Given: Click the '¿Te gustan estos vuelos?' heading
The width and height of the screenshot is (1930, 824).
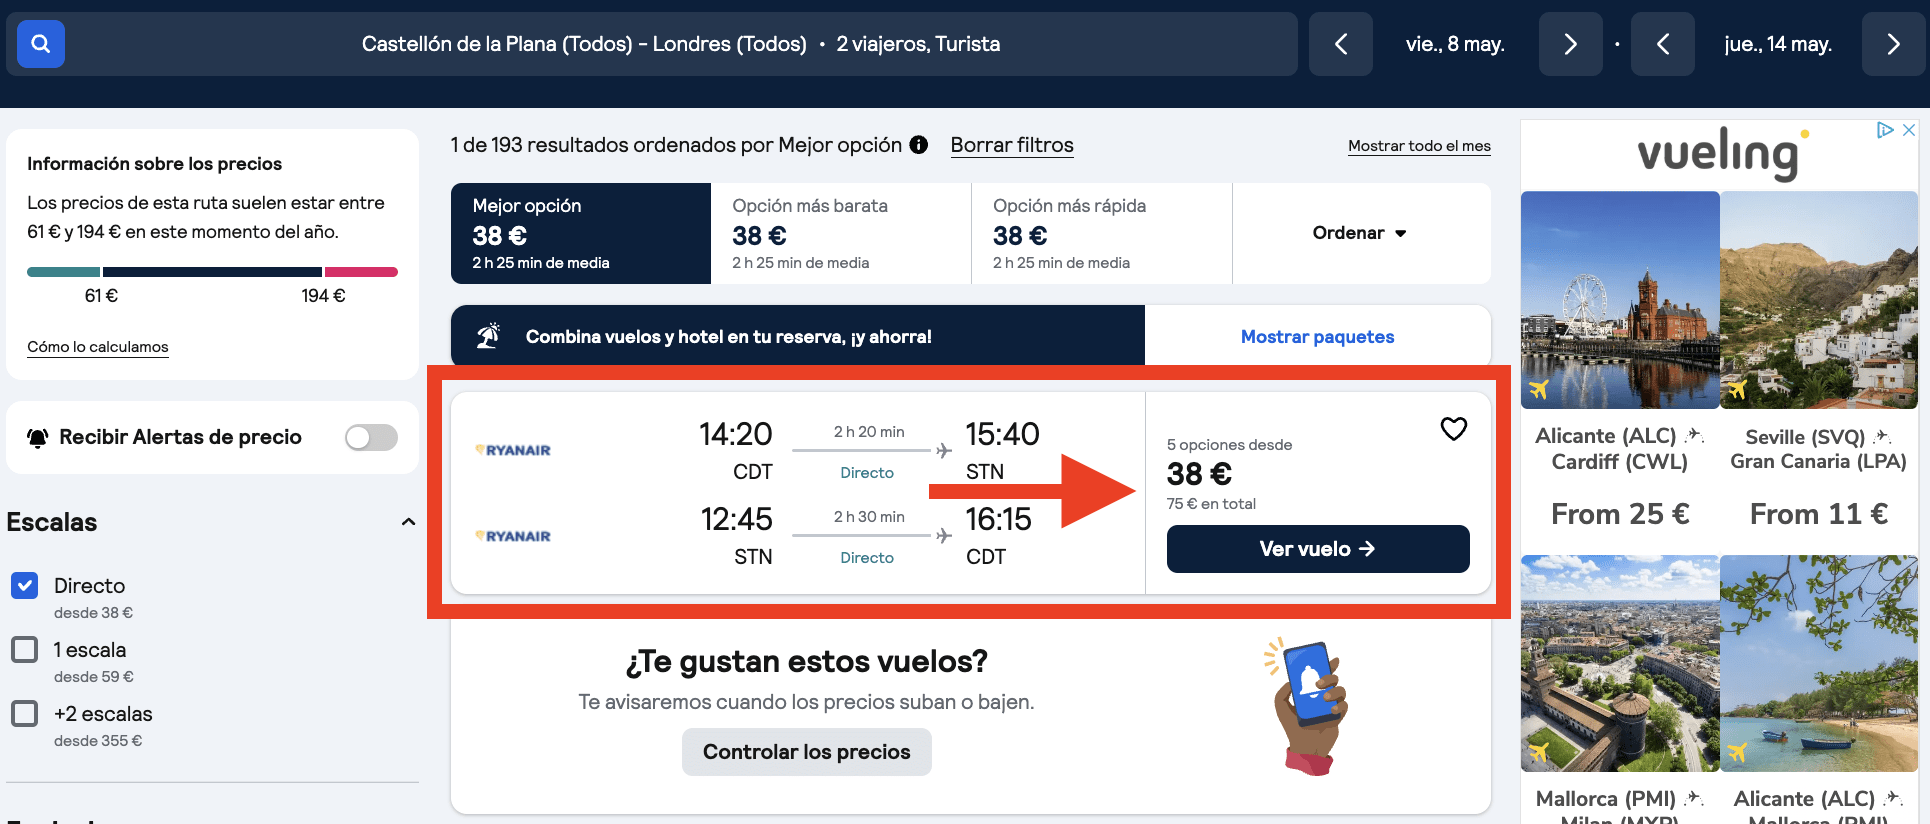Looking at the screenshot, I should click(806, 661).
